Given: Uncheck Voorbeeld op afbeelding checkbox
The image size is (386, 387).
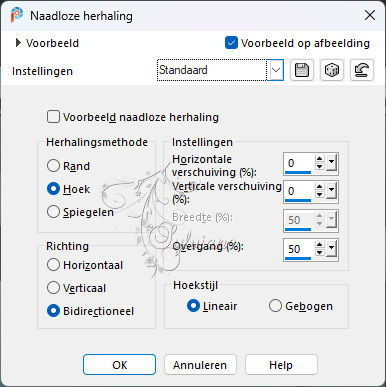Looking at the screenshot, I should [231, 43].
